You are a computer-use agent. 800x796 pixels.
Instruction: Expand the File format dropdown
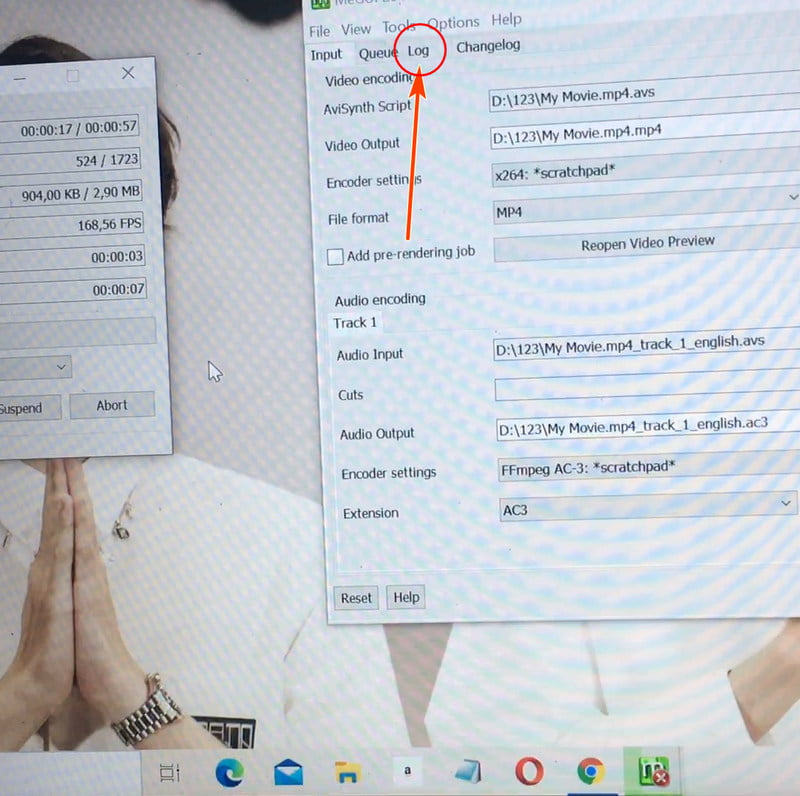click(x=793, y=197)
